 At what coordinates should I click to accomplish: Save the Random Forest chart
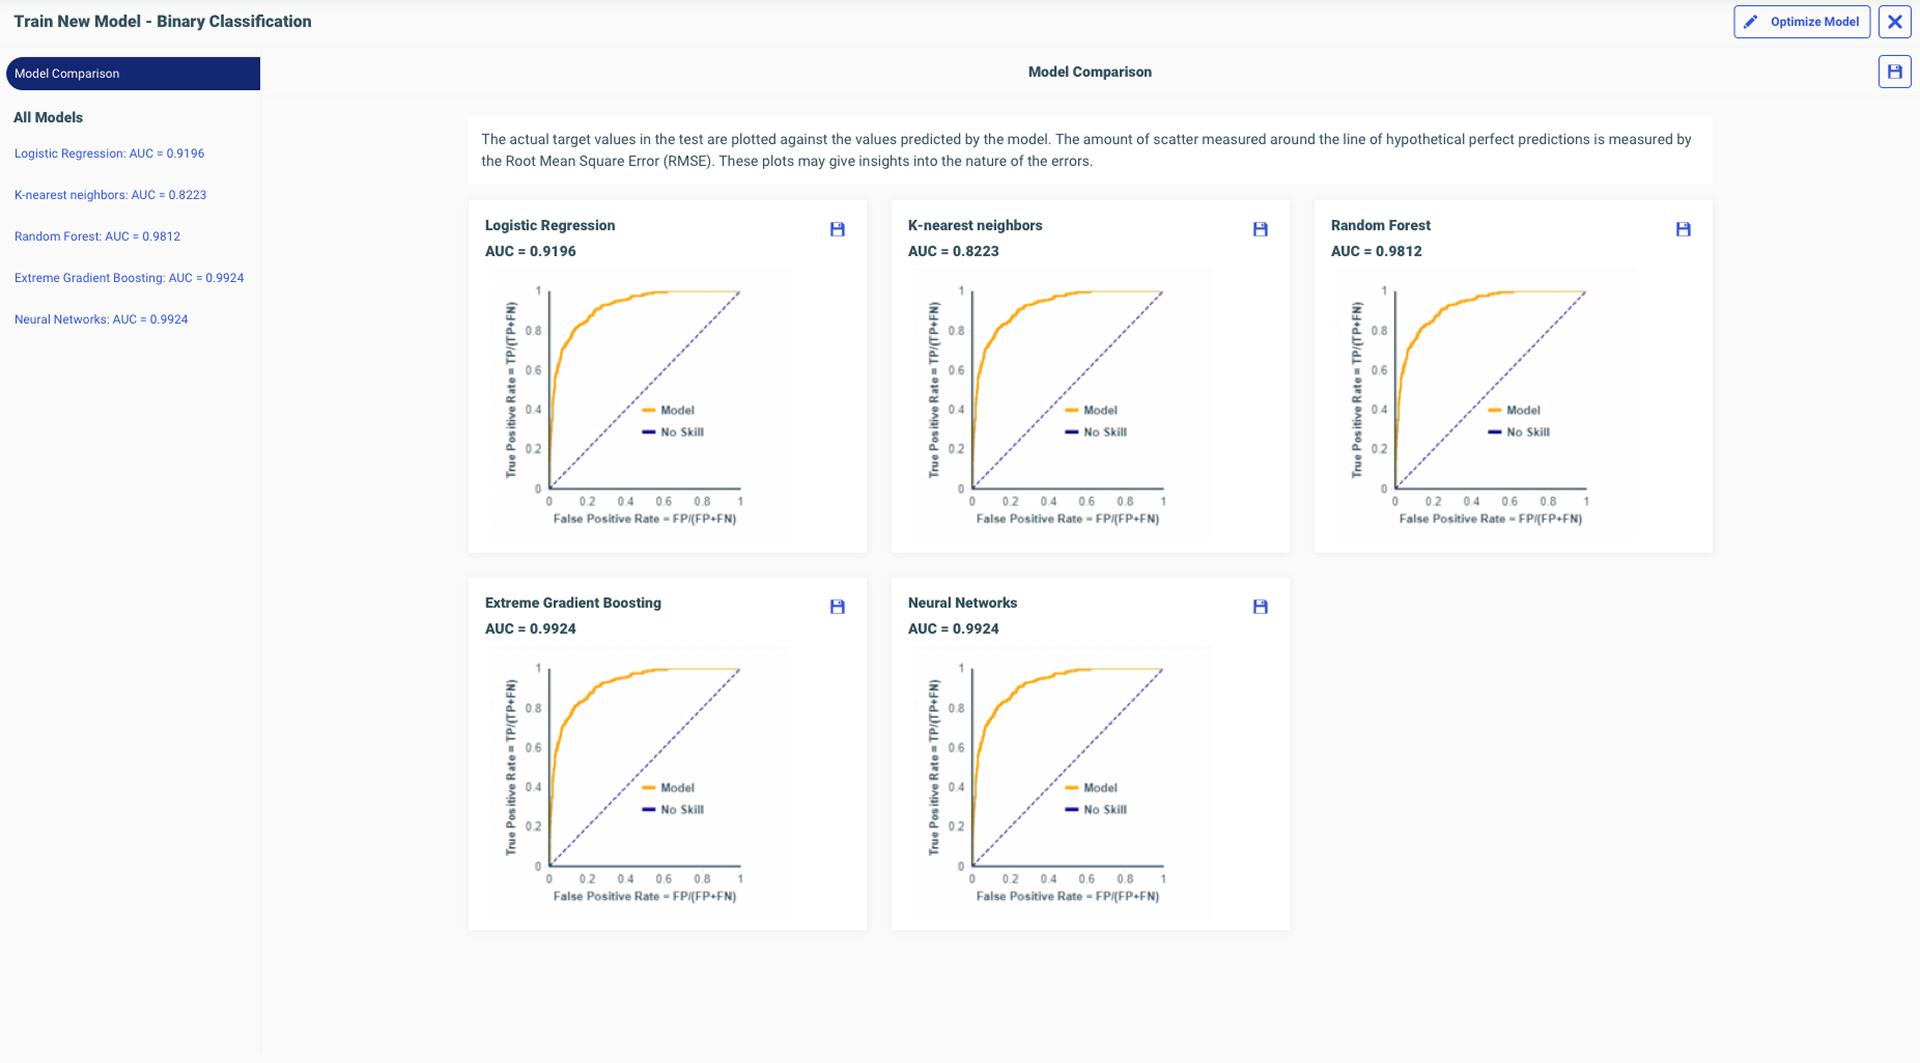pos(1683,229)
